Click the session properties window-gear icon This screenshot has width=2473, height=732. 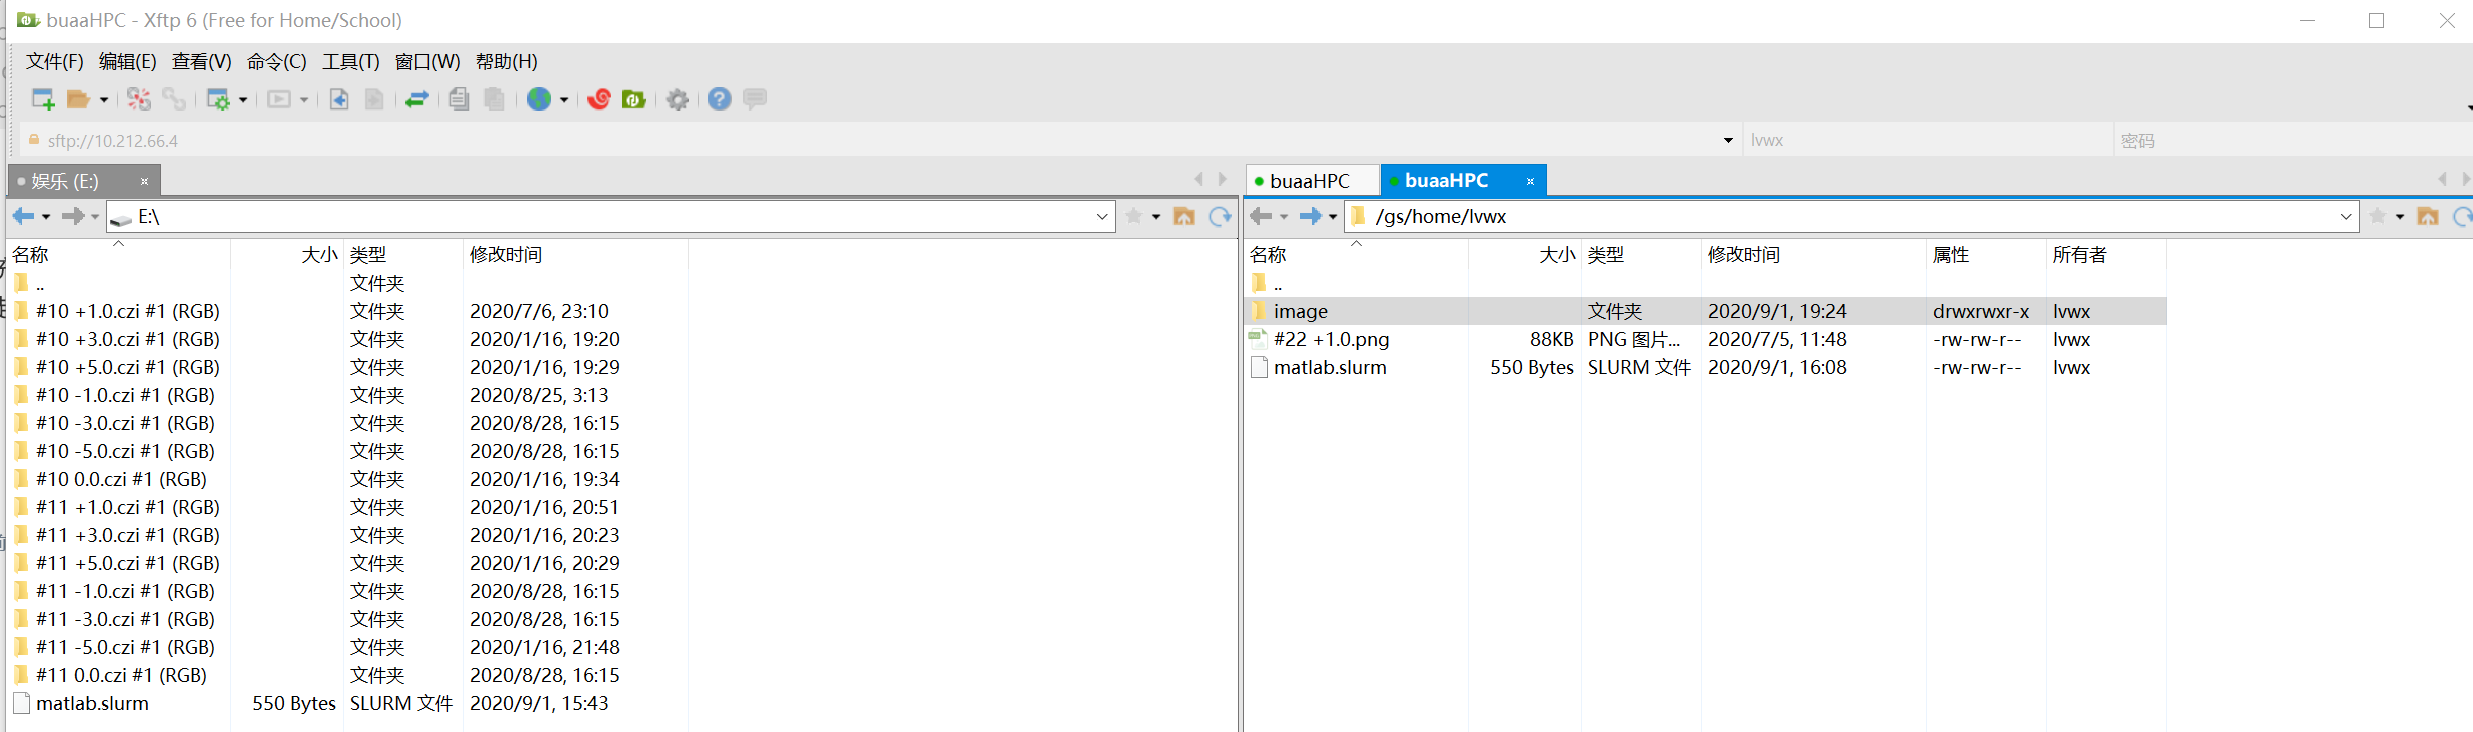[217, 99]
